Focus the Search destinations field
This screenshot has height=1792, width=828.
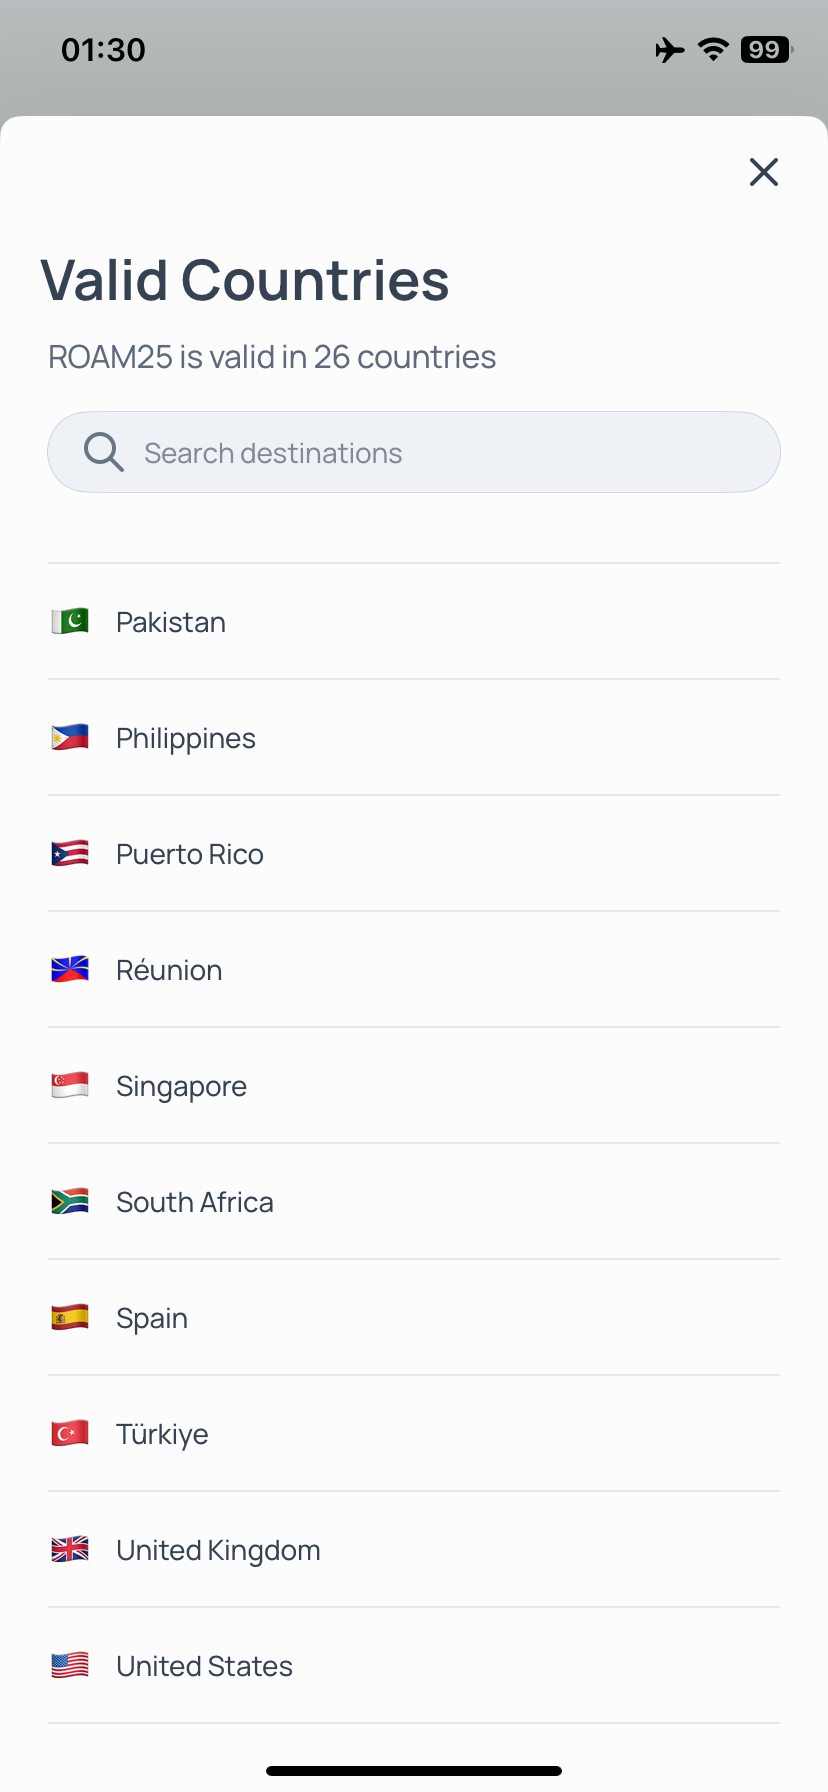coord(414,452)
